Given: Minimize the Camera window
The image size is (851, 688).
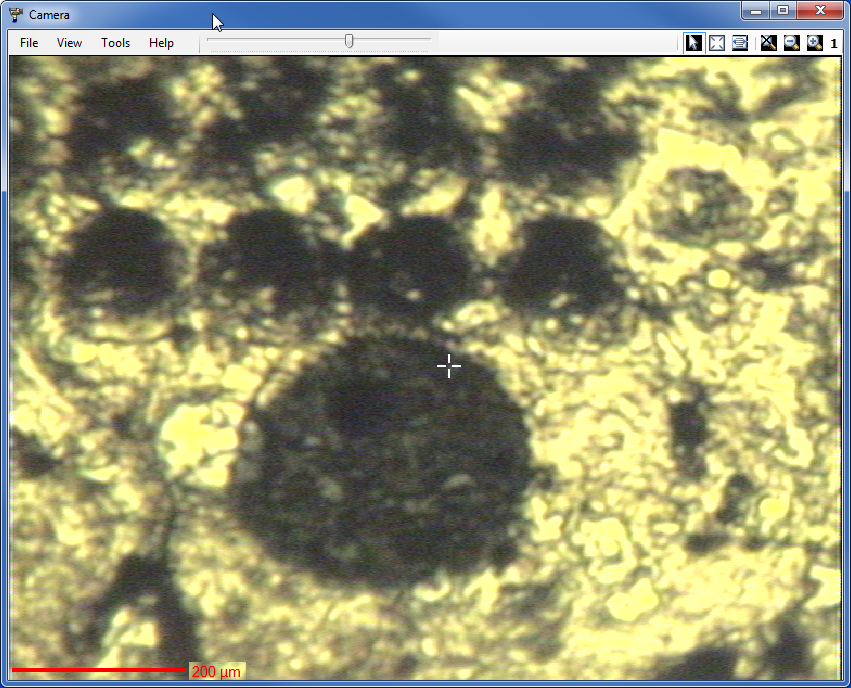Looking at the screenshot, I should click(x=756, y=10).
